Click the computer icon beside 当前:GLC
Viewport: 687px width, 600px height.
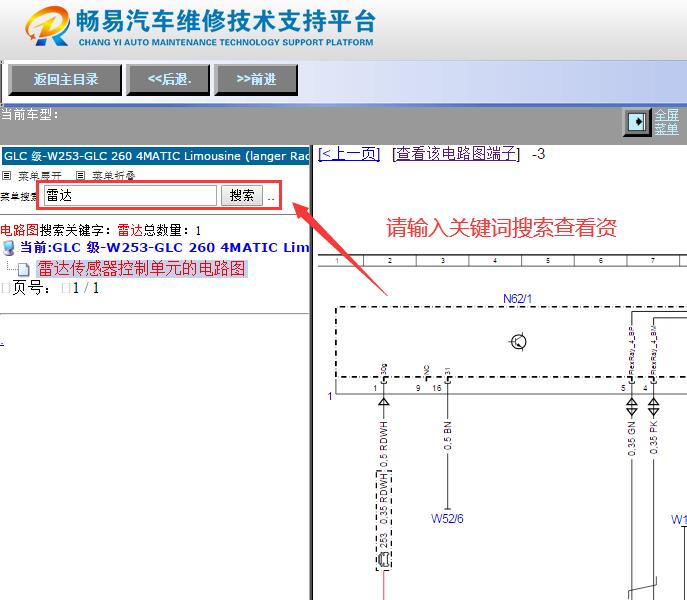tap(8, 248)
